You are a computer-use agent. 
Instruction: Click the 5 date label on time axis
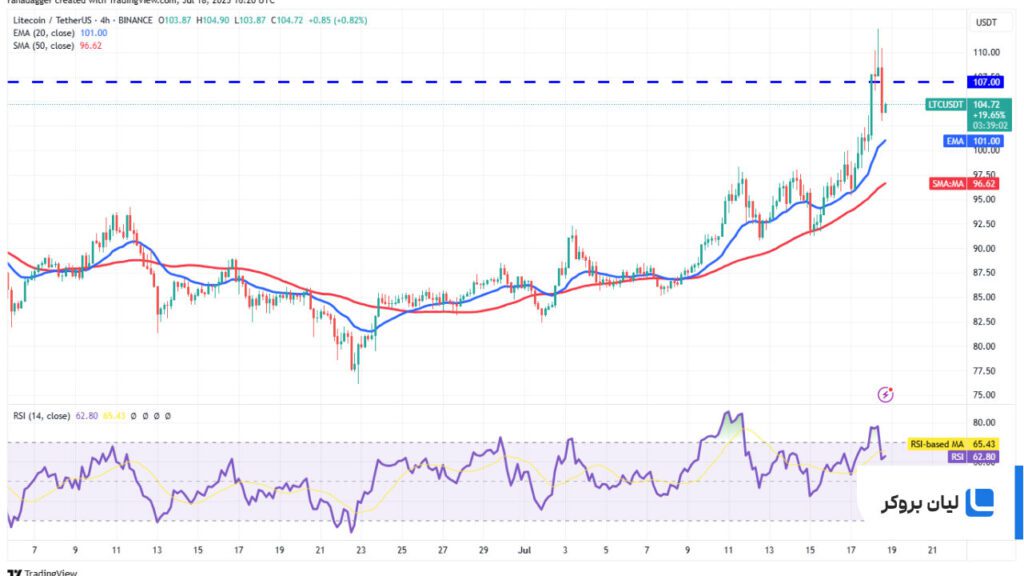point(605,551)
